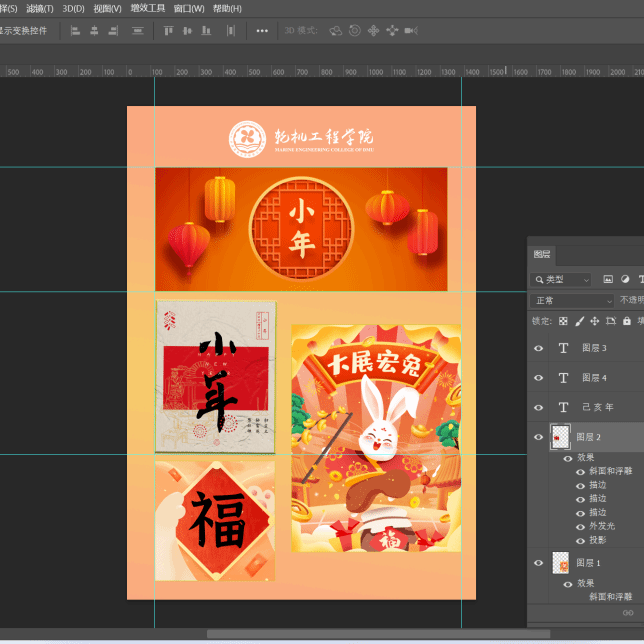The height and width of the screenshot is (644, 644).
Task: Click the align left edges icon
Action: [x=74, y=31]
